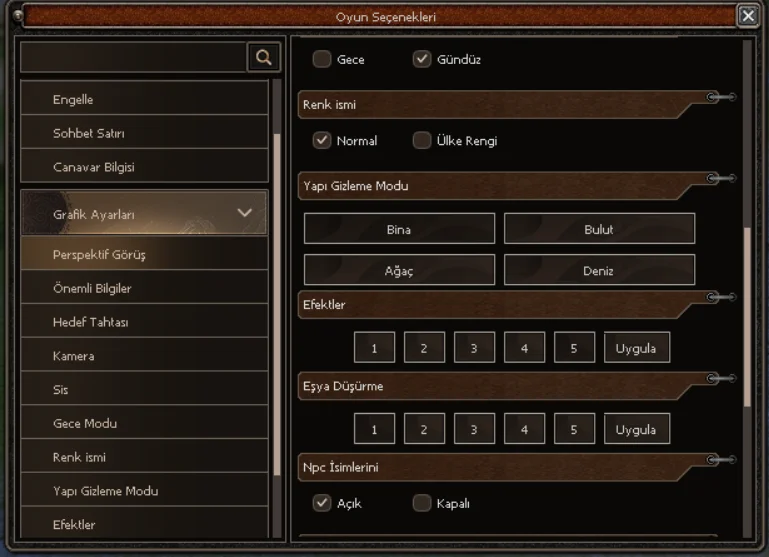Viewport: 769px width, 557px height.
Task: Close the Oyun Seçenekleri window
Action: click(x=748, y=16)
